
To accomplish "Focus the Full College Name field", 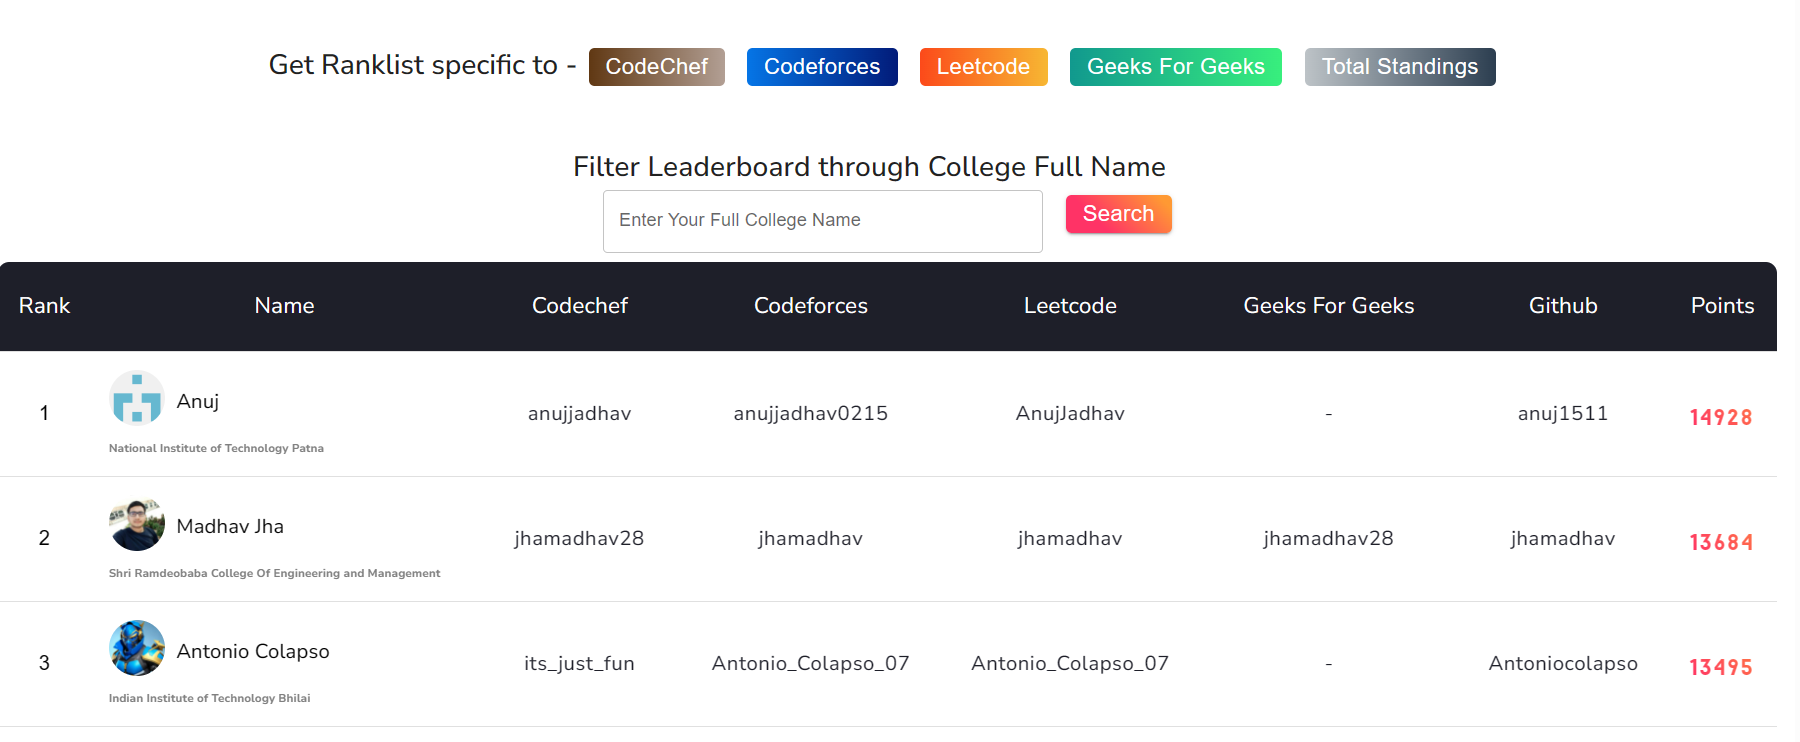I will (823, 221).
